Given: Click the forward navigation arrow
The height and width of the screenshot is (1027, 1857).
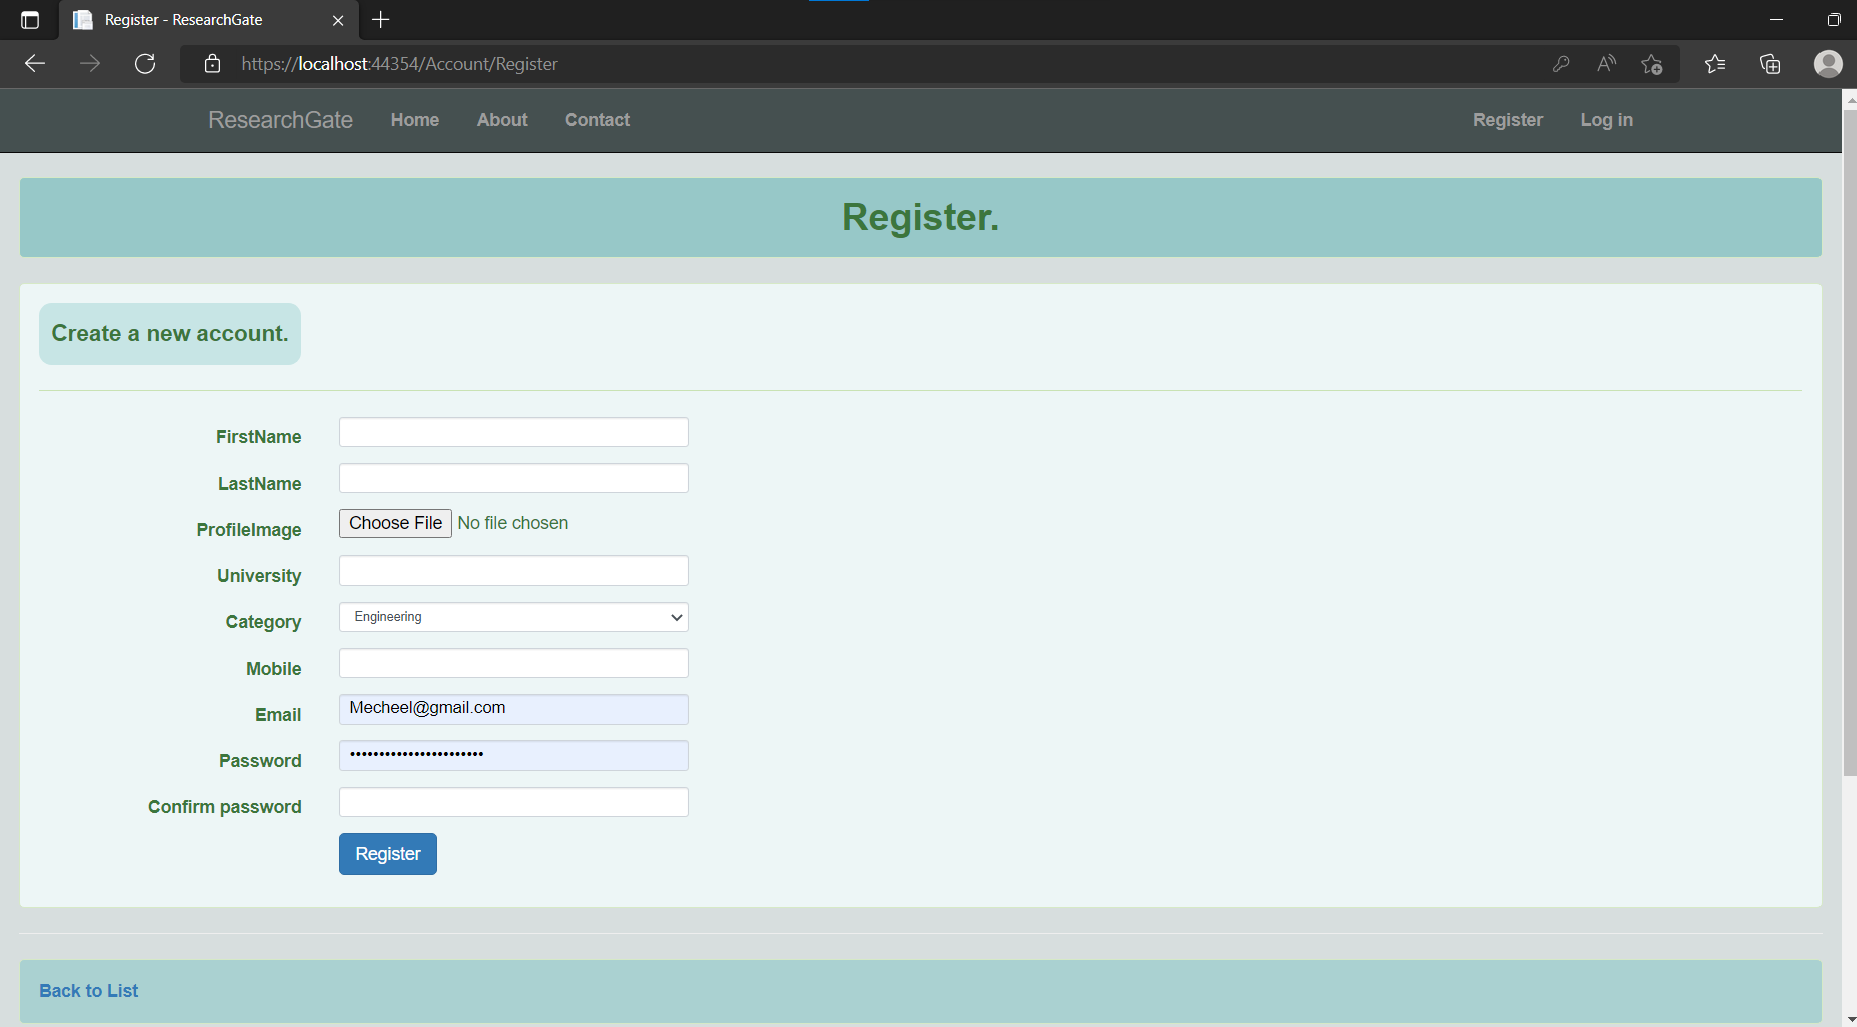Looking at the screenshot, I should point(89,63).
